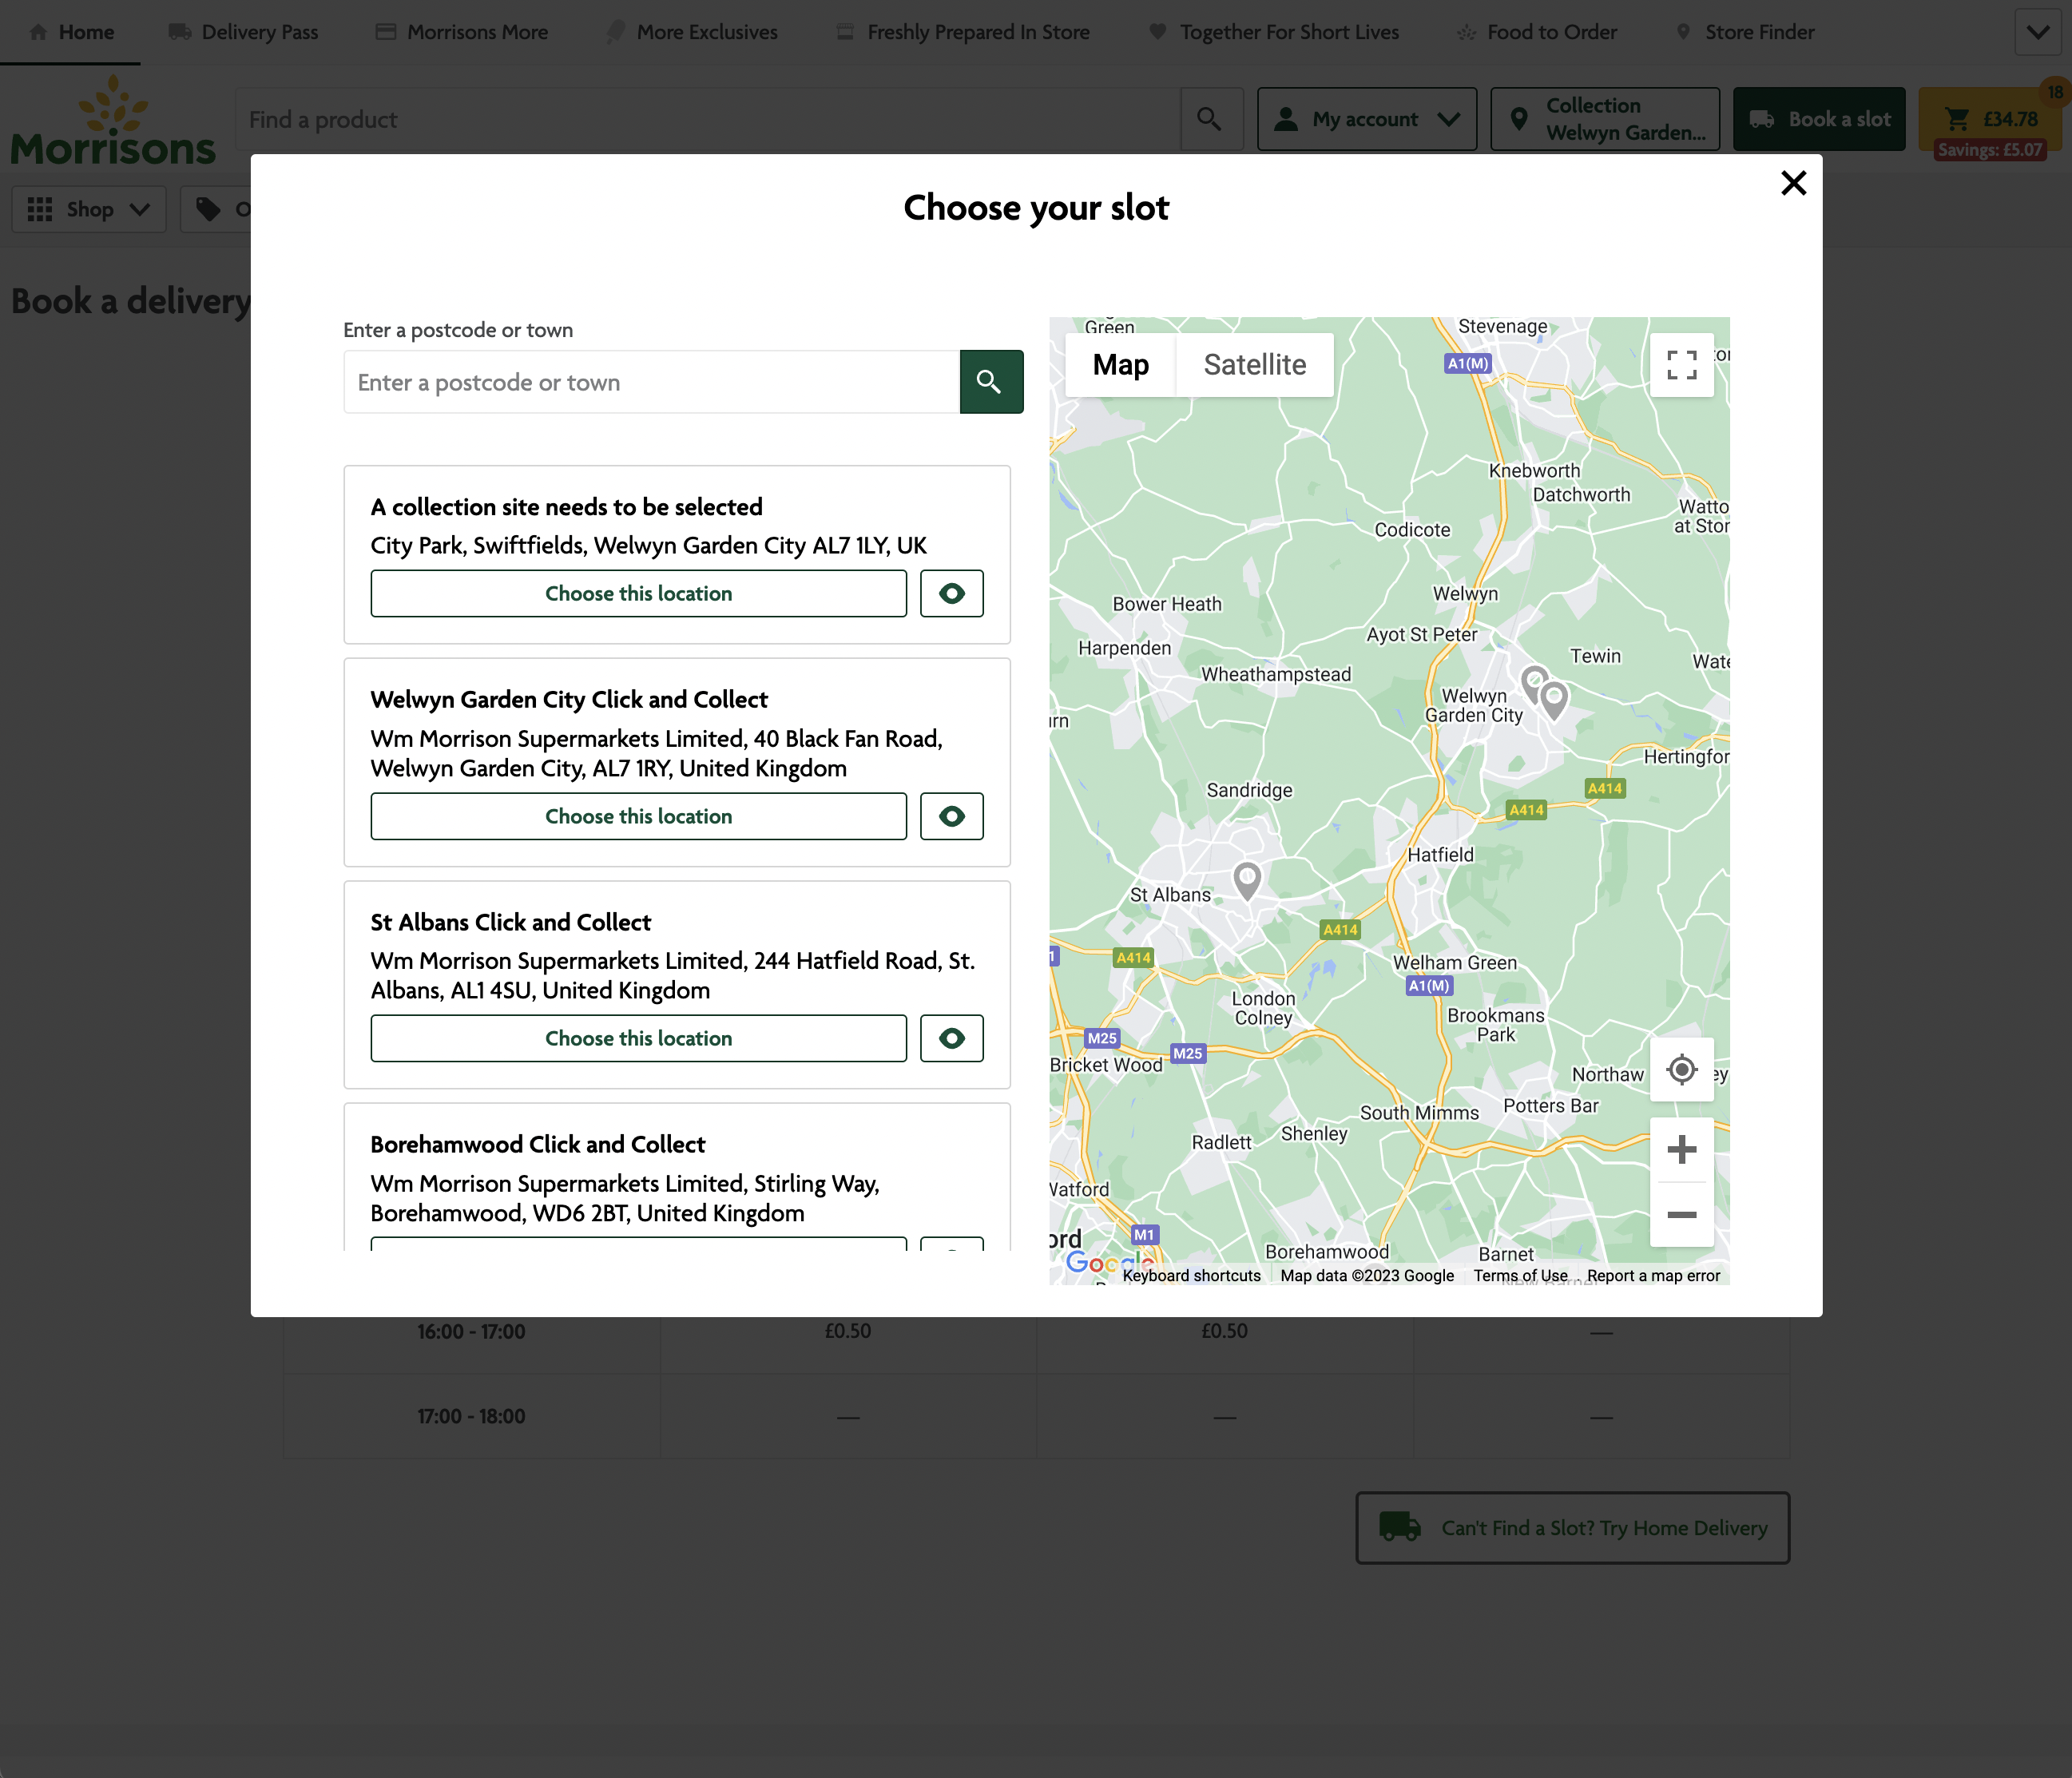Switch the map to Satellite view
Viewport: 2072px width, 1778px height.
1254,364
